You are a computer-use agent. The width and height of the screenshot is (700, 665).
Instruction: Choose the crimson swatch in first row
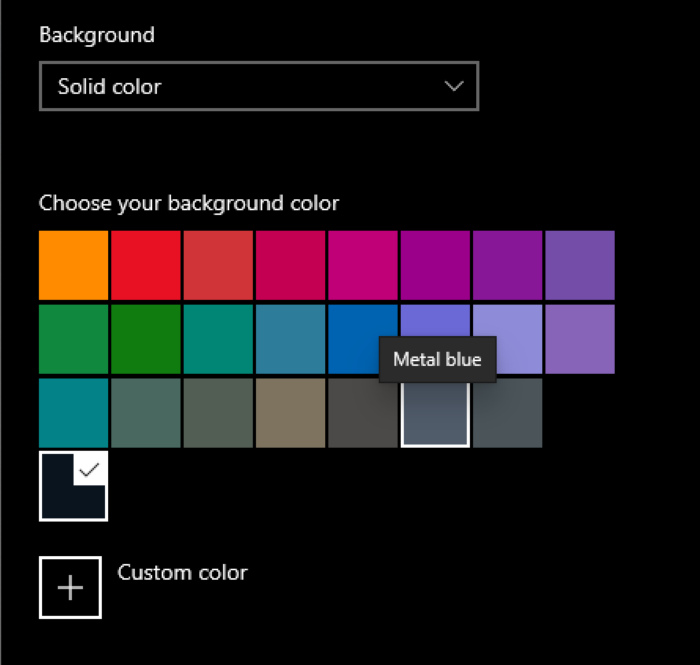[290, 265]
